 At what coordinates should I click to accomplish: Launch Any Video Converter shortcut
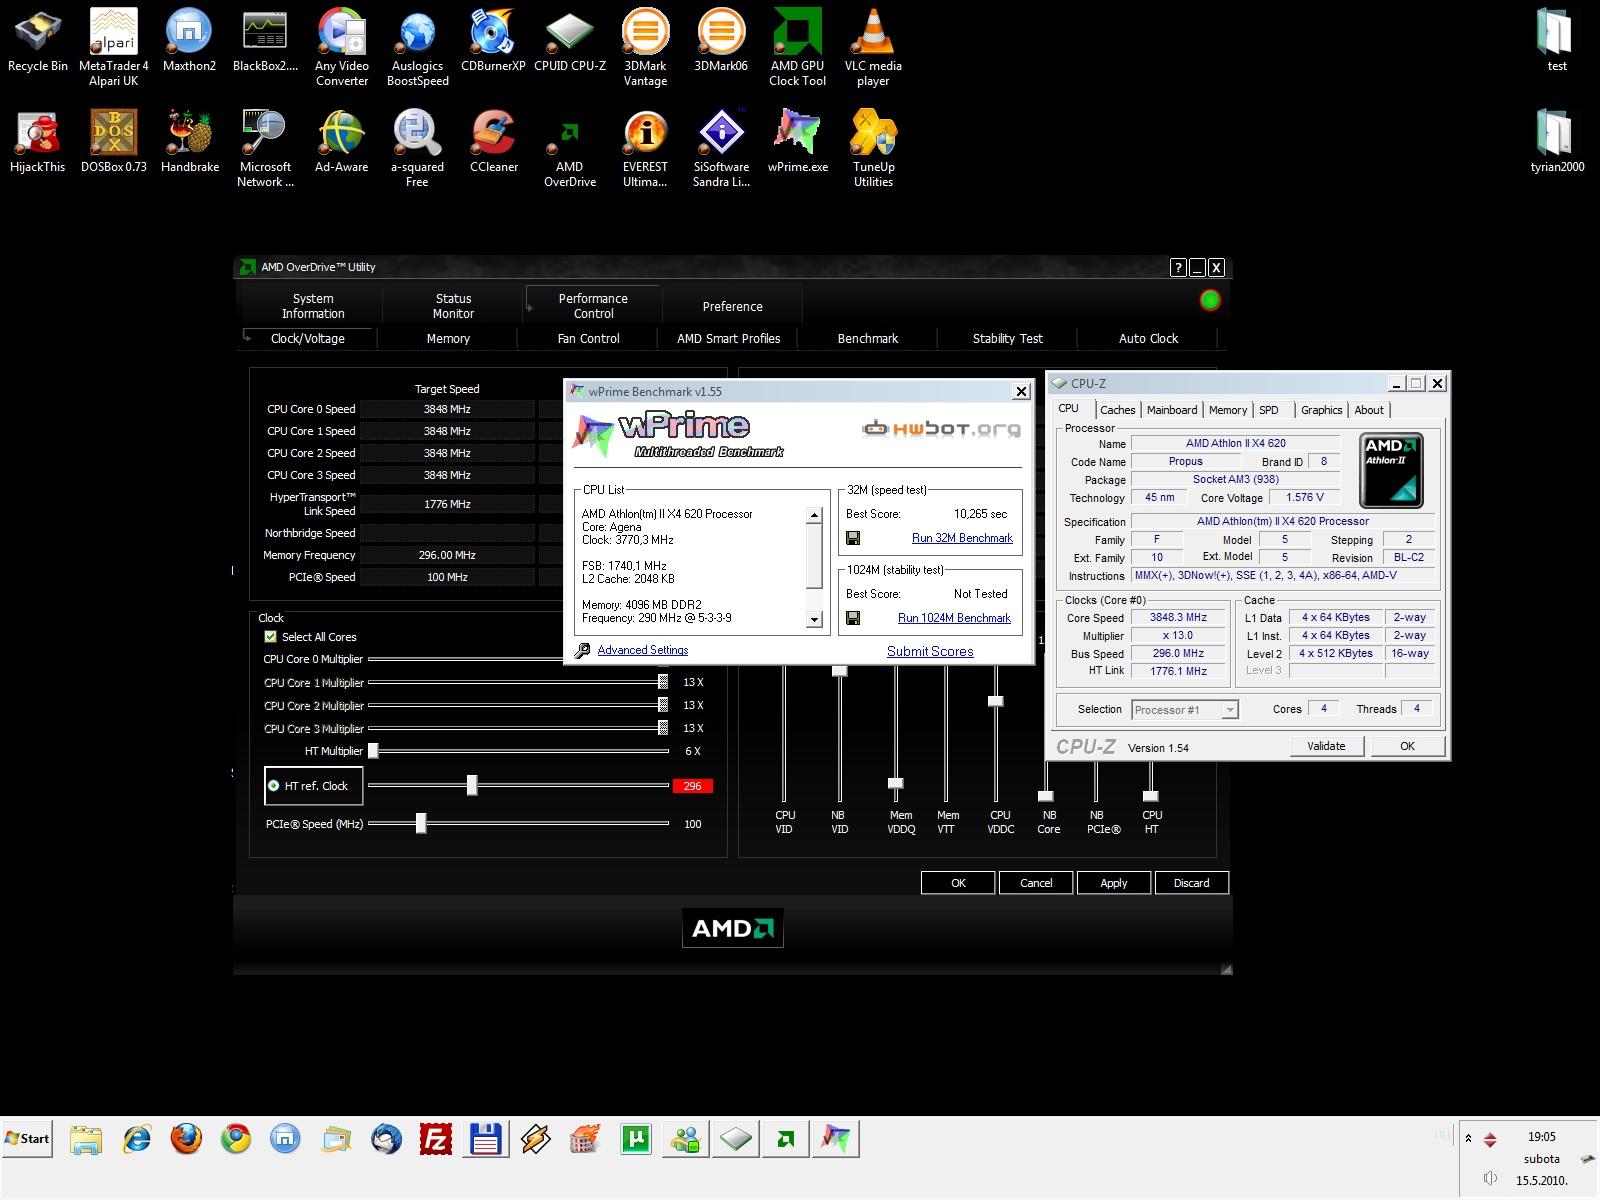click(342, 47)
